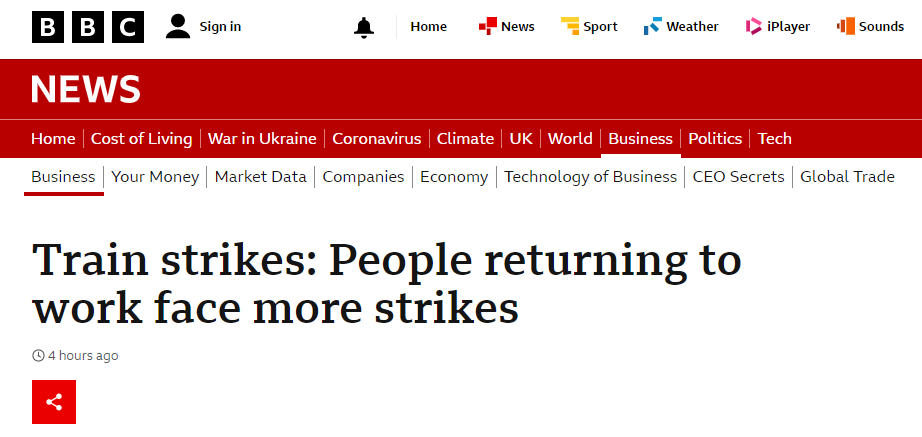Click the News icon in top bar
The width and height of the screenshot is (922, 437).
point(487,26)
